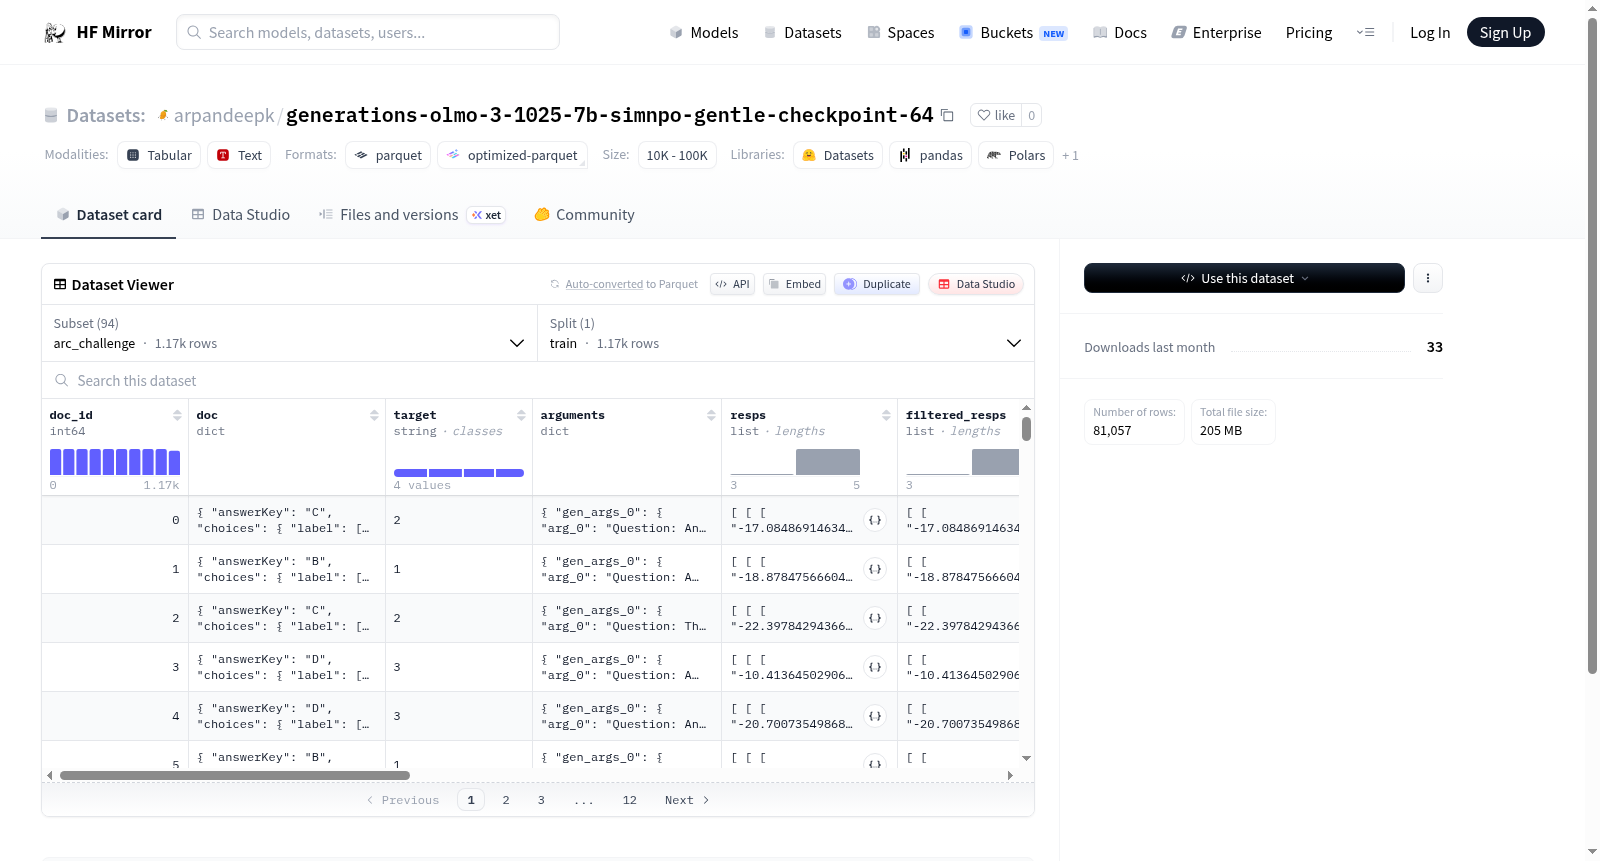Open the Subset arc_challenge dropdown
Screen dimensions: 1600x861
pos(289,333)
